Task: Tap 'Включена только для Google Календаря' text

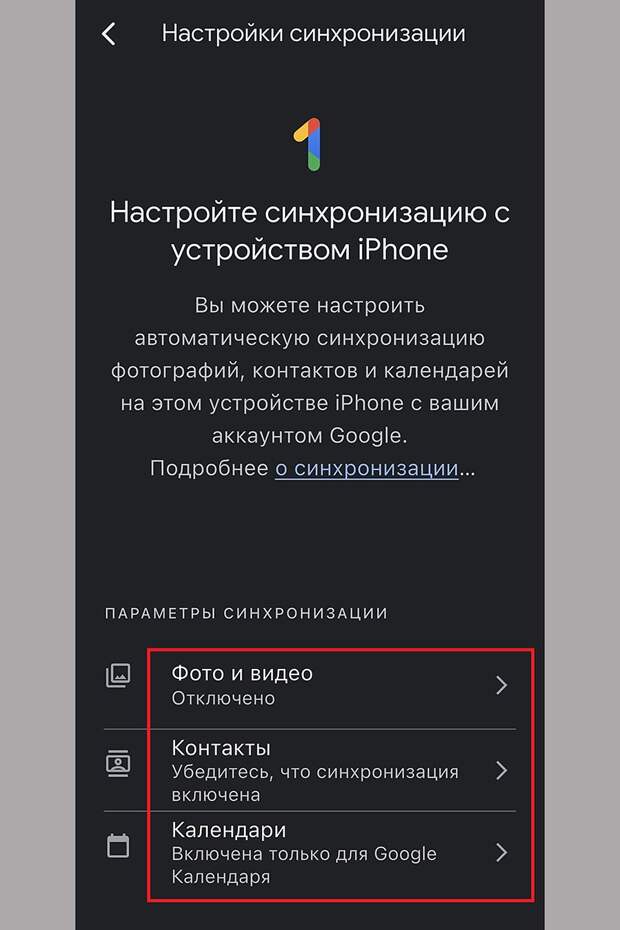Action: point(304,865)
